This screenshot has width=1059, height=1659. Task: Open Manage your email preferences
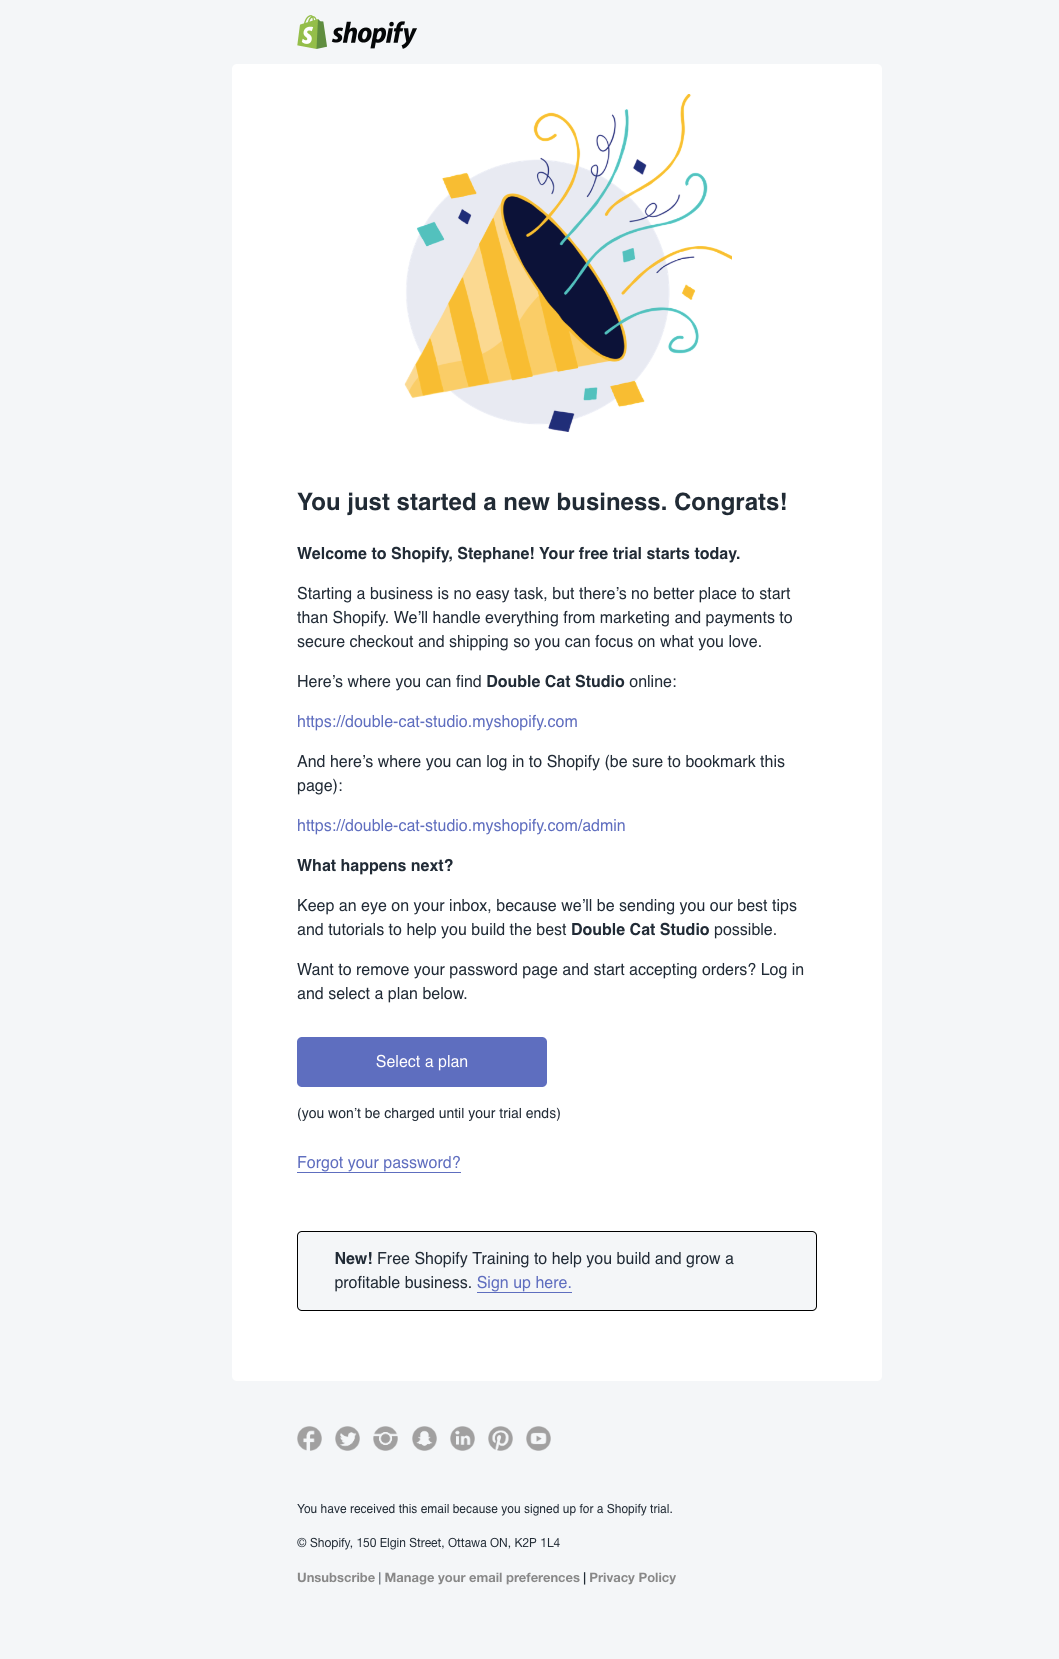pos(482,1578)
